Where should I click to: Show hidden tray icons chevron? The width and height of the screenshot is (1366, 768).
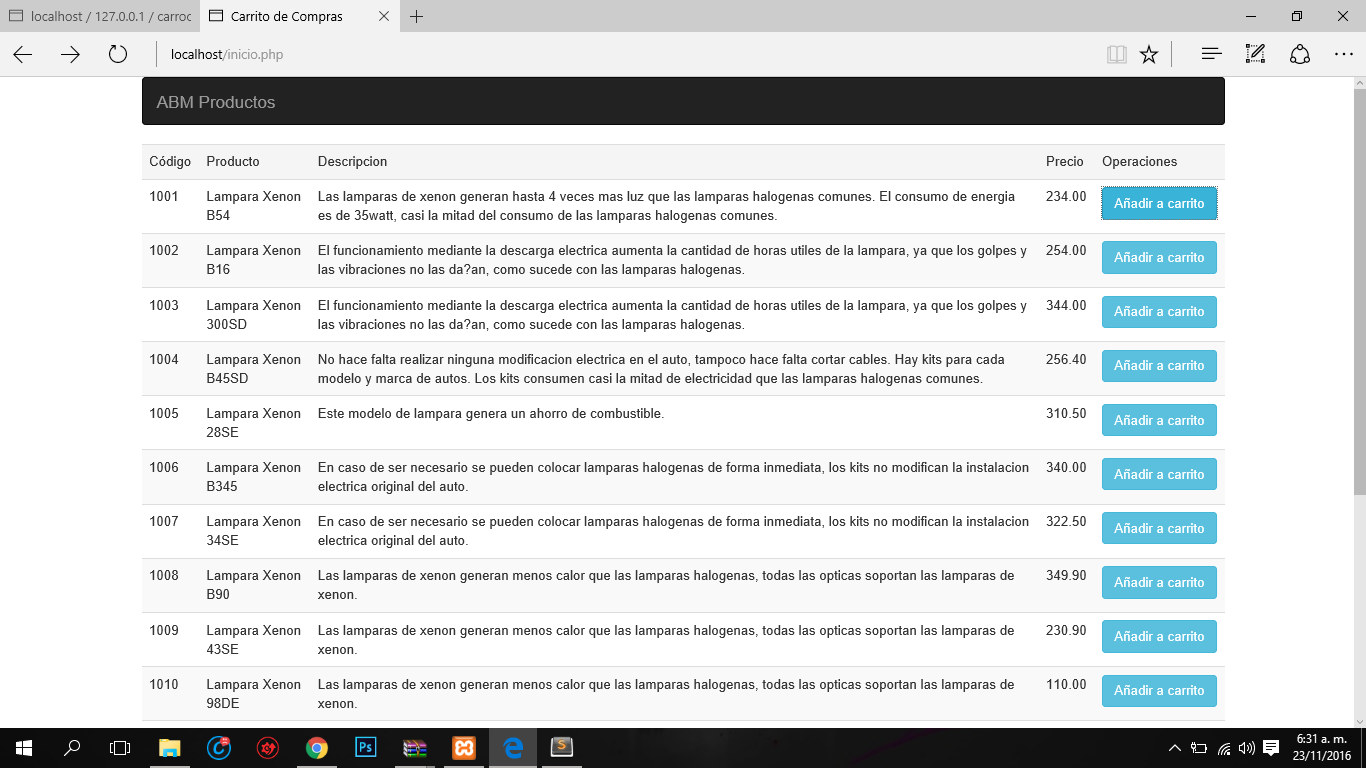[x=1175, y=748]
